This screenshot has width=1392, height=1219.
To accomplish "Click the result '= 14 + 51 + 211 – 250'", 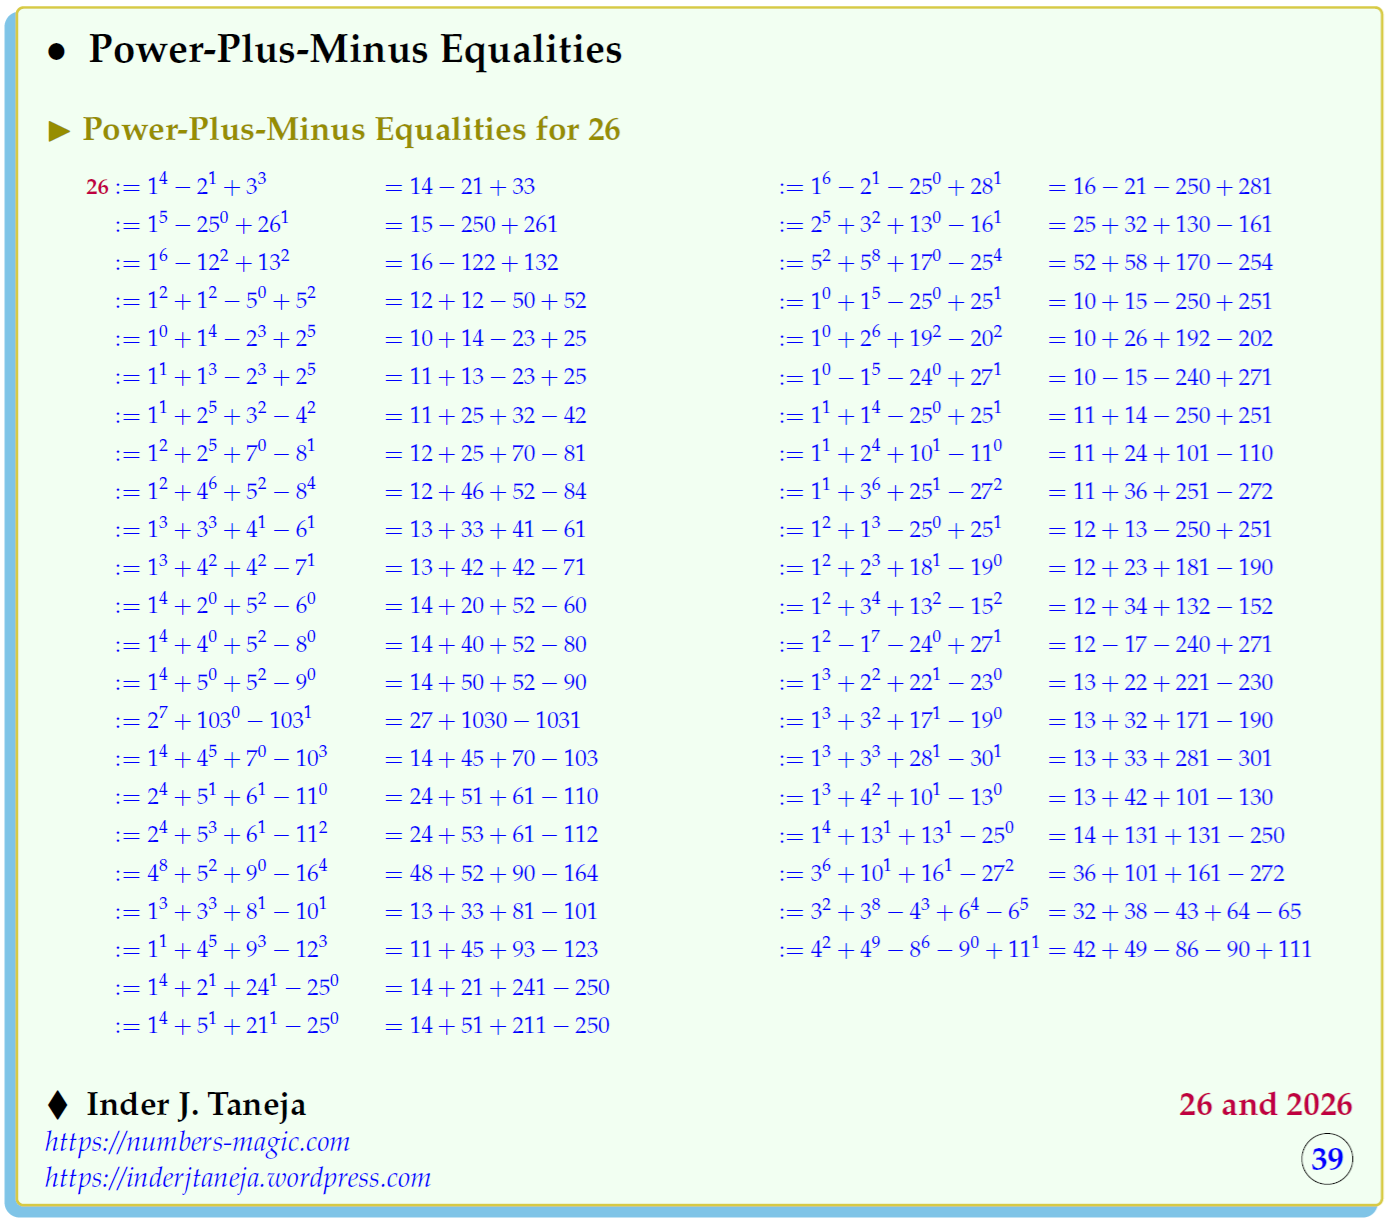I will 497,1025.
